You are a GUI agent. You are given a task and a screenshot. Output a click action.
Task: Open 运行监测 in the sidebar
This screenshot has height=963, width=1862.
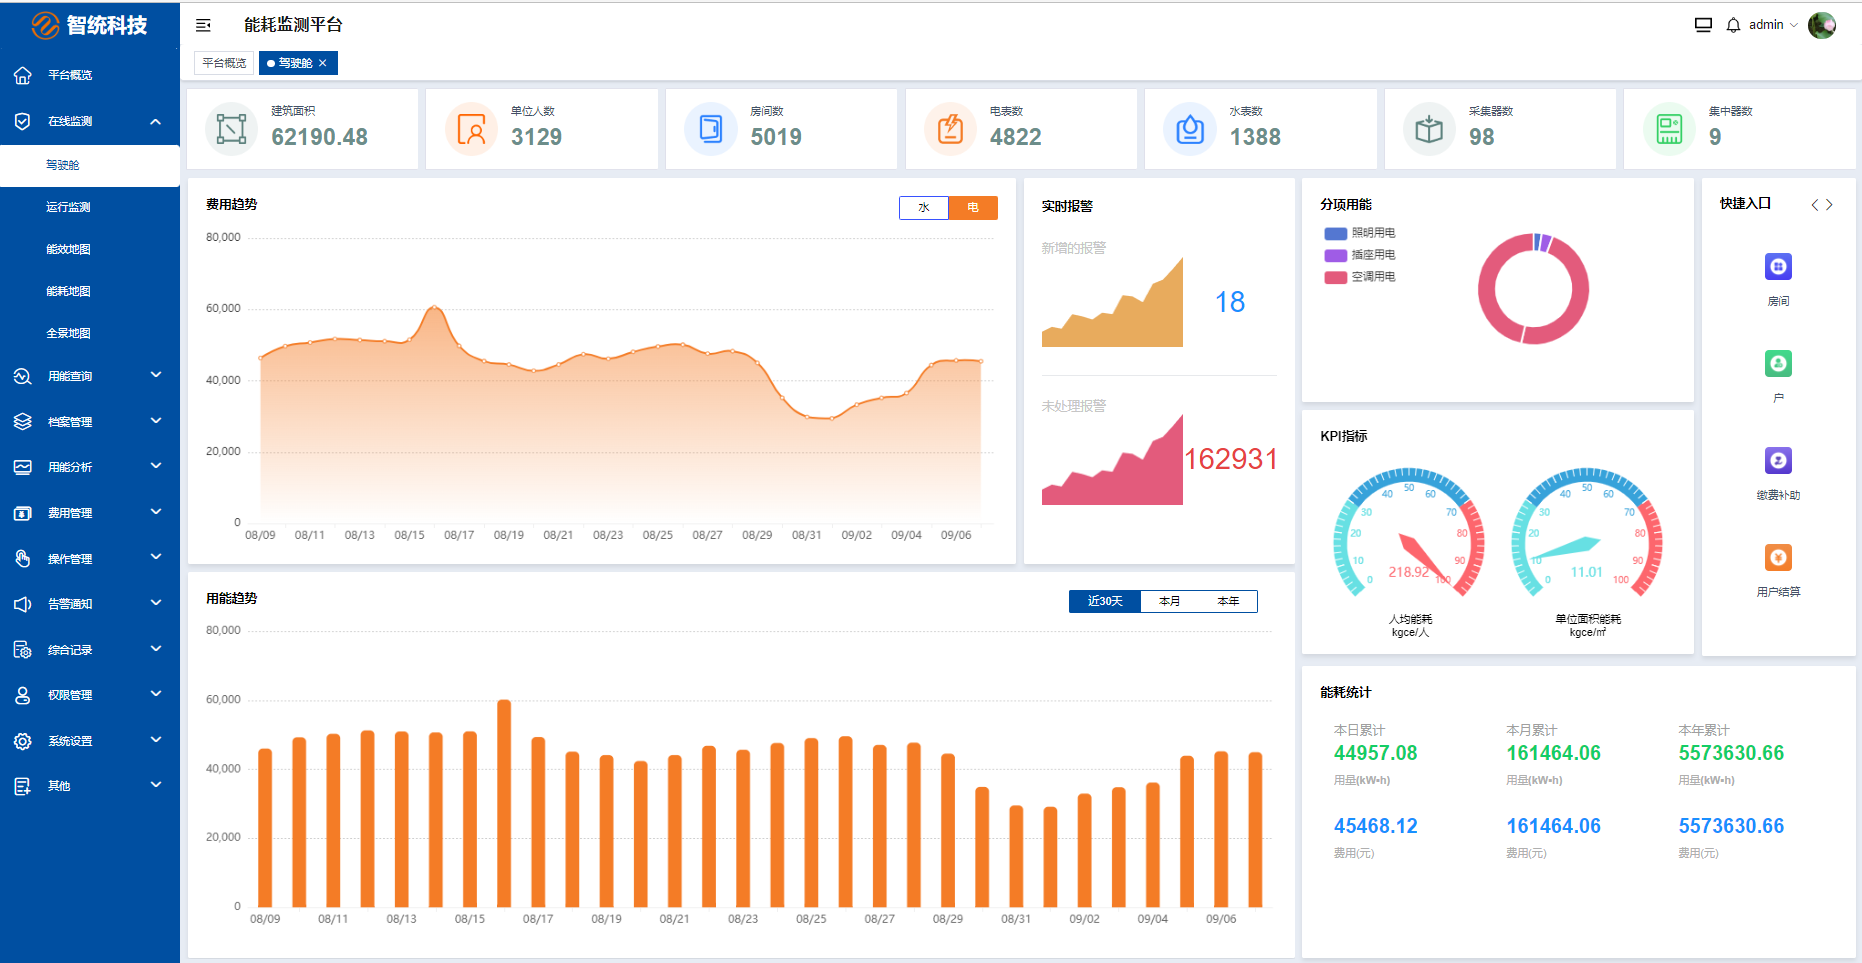pyautogui.click(x=68, y=207)
